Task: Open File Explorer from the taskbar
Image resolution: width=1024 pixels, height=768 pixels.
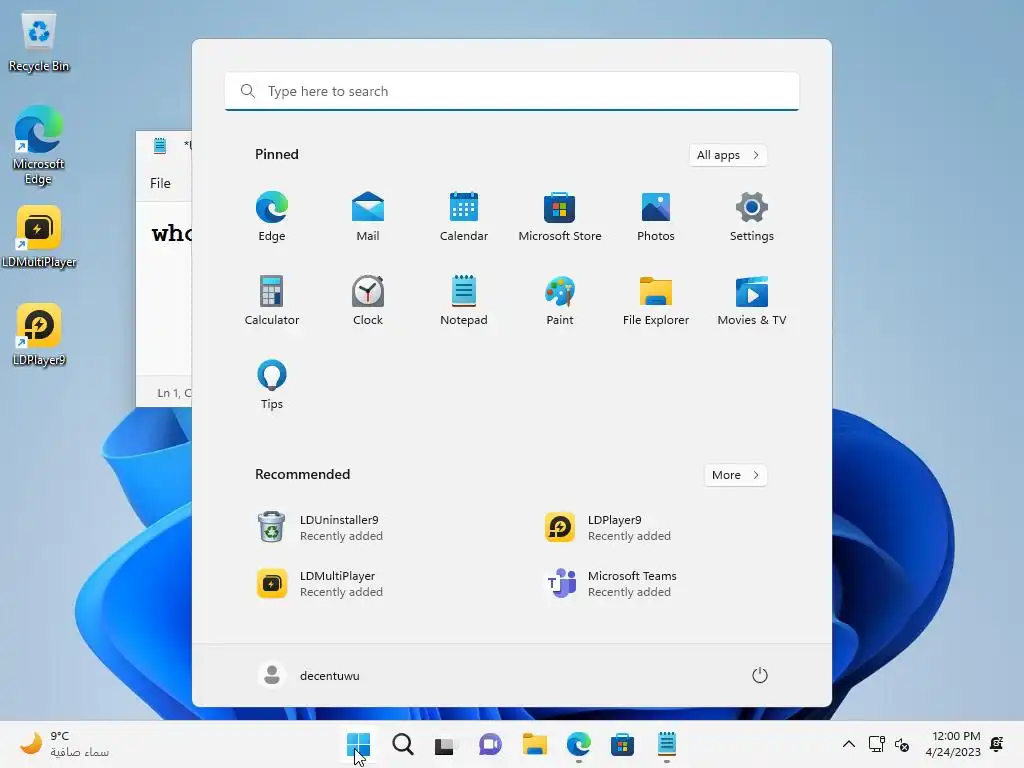Action: [x=535, y=744]
